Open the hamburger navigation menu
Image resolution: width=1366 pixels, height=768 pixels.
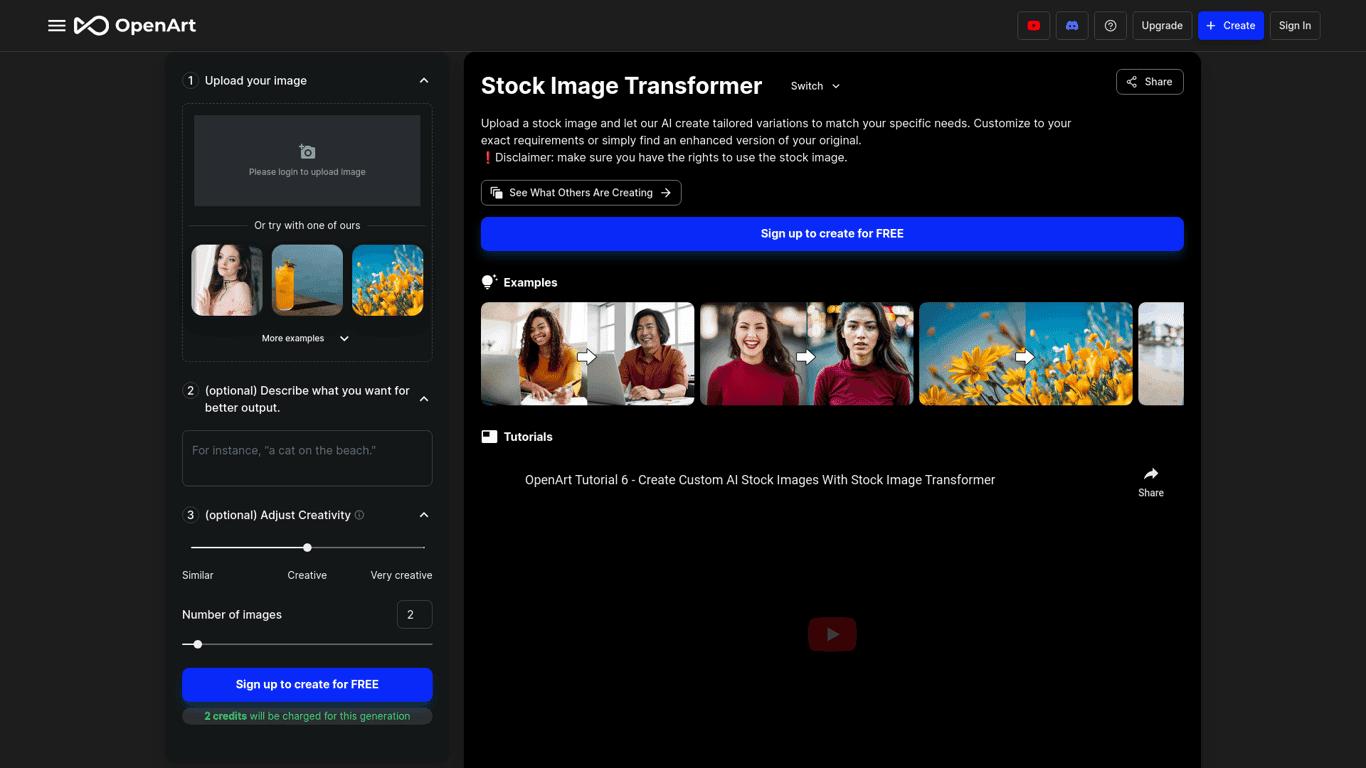(56, 25)
